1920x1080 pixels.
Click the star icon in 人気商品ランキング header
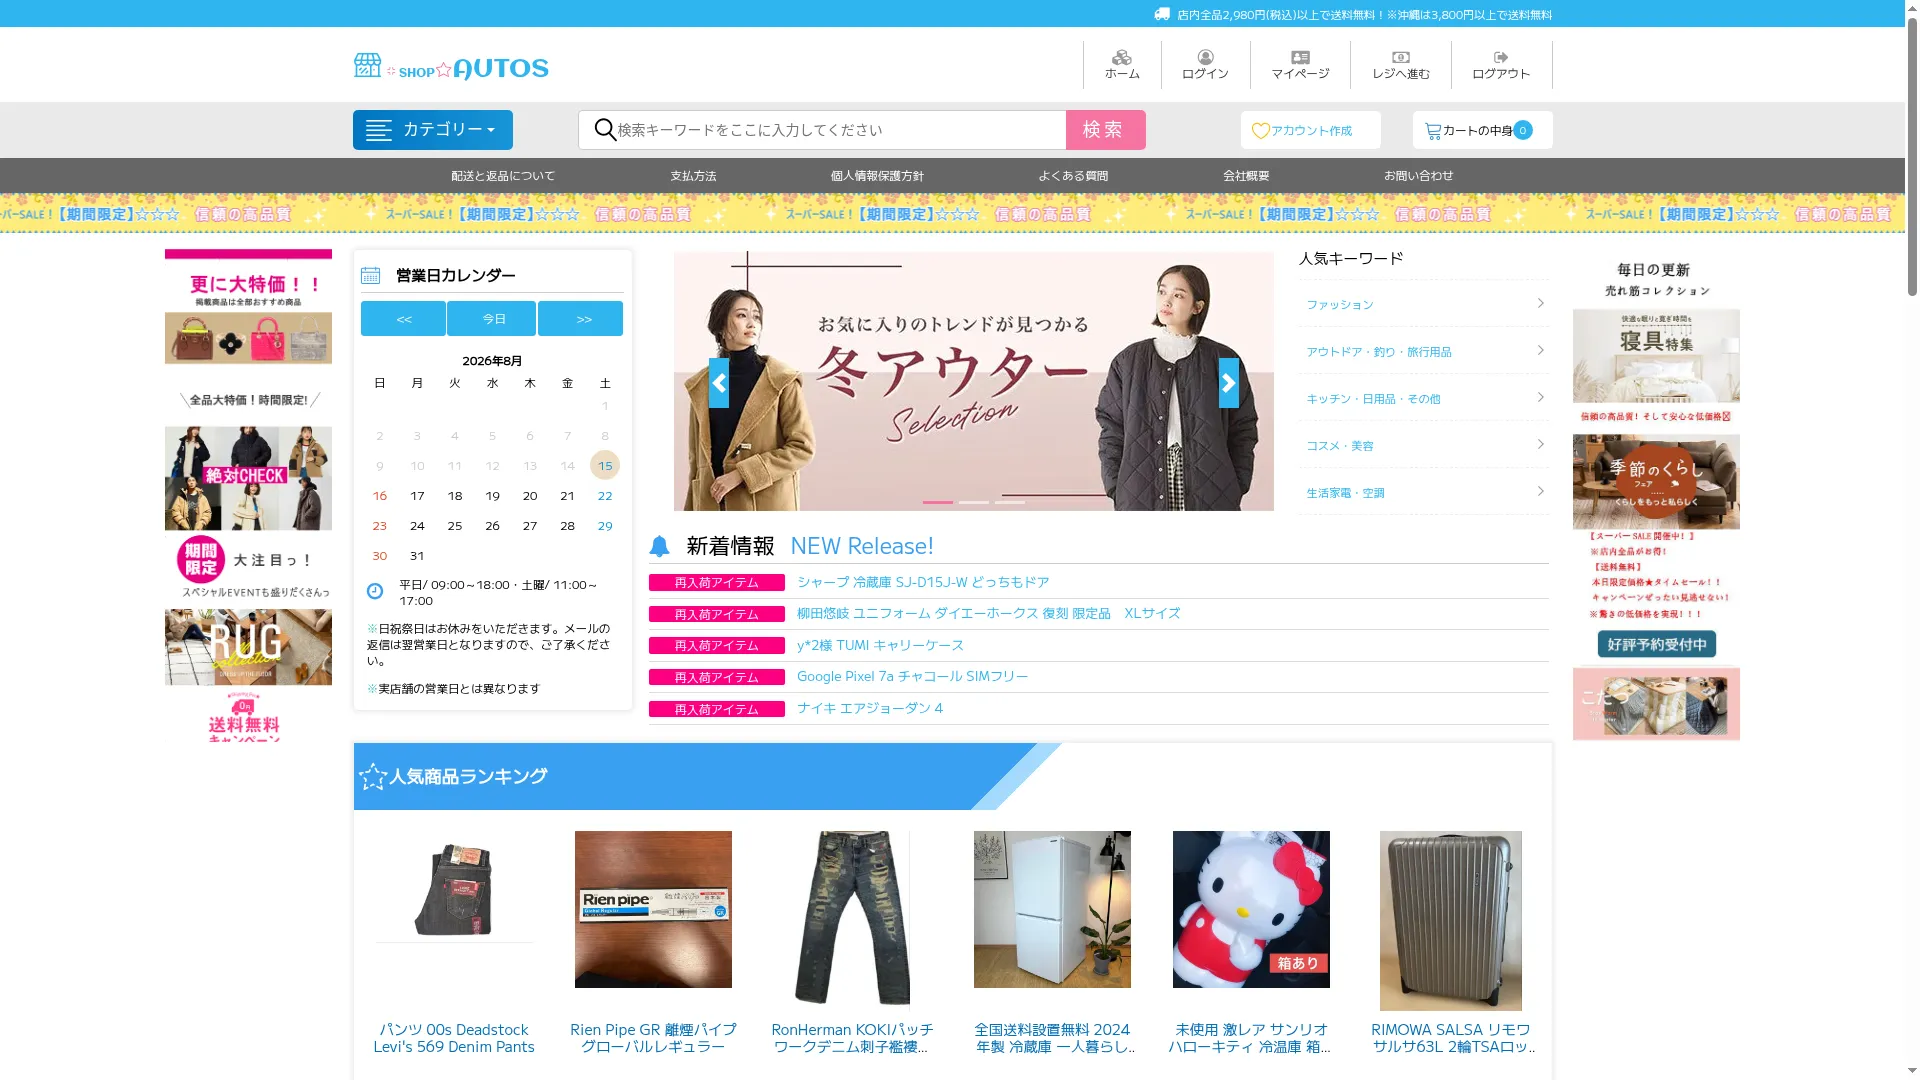(372, 776)
